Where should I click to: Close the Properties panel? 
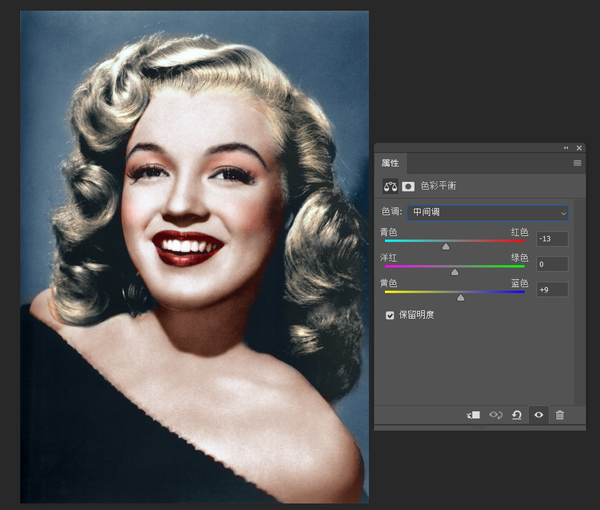coord(579,148)
